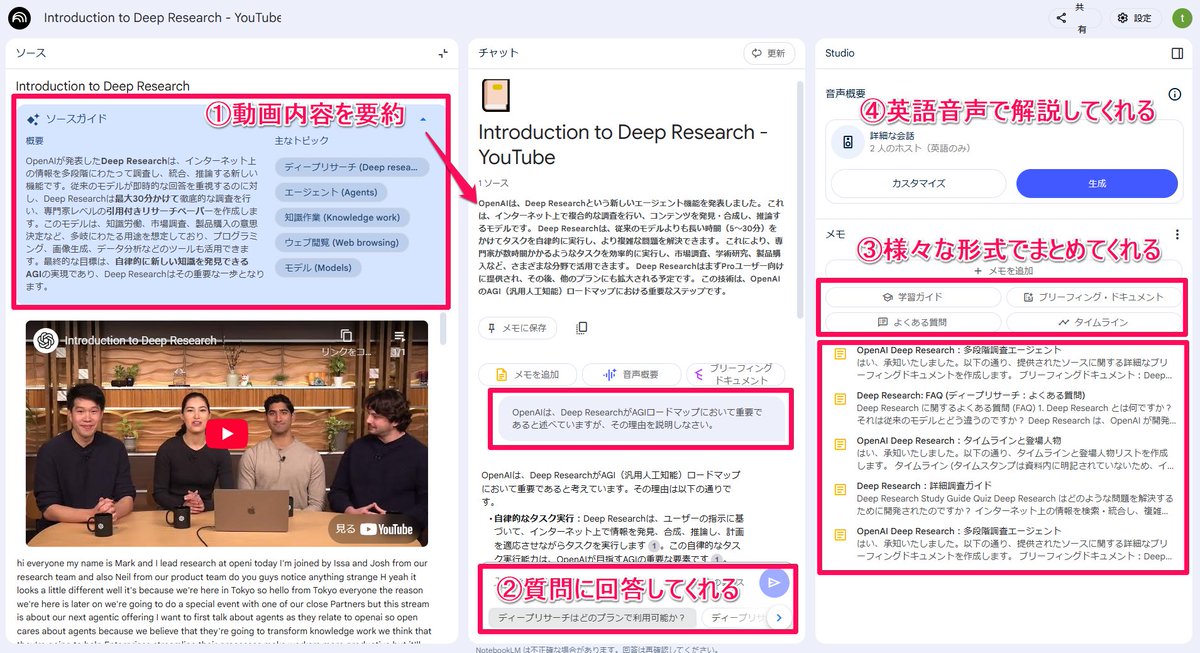Copy the chat answer using the copy icon
Screen dimensions: 1200x653
pyautogui.click(x=580, y=327)
